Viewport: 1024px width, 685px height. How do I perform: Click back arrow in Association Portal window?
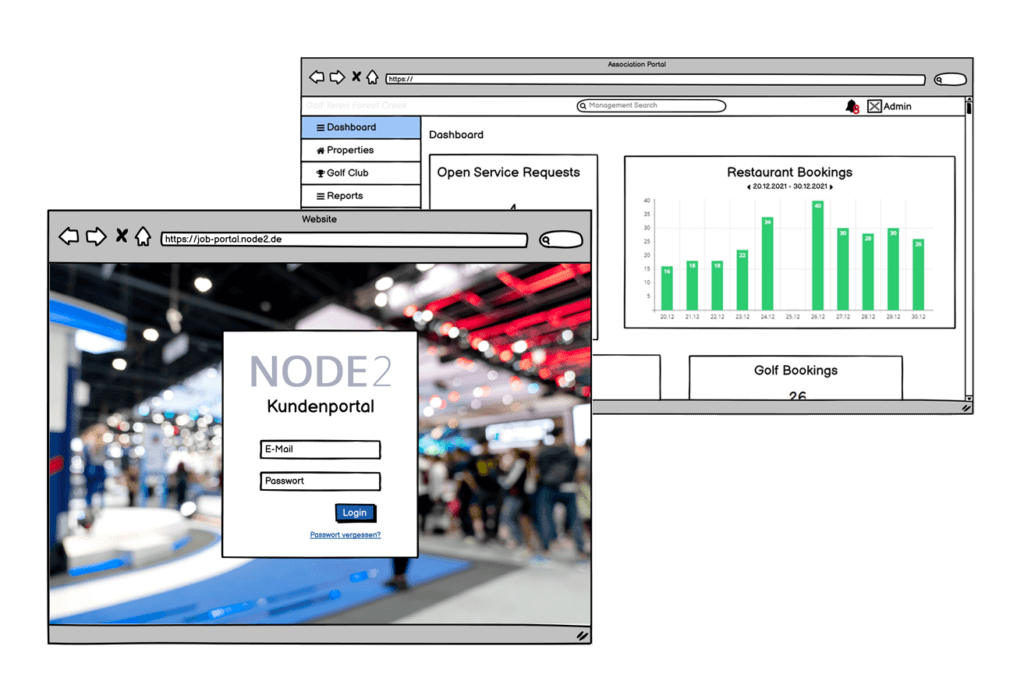[317, 77]
